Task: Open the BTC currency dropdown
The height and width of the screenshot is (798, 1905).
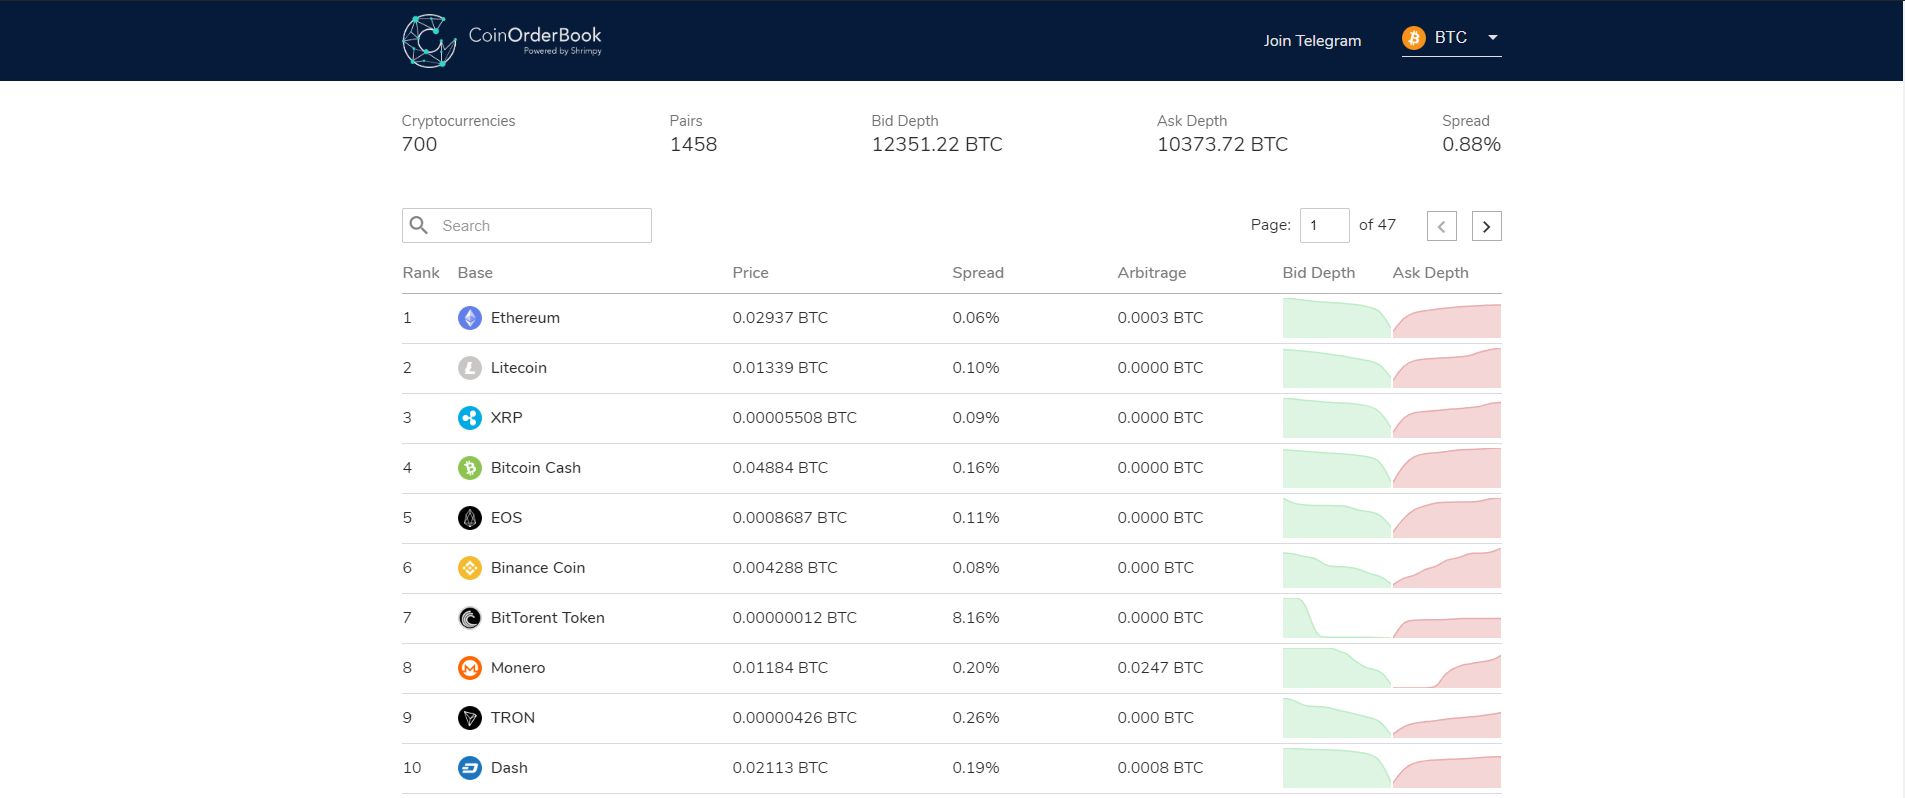Action: [x=1452, y=38]
